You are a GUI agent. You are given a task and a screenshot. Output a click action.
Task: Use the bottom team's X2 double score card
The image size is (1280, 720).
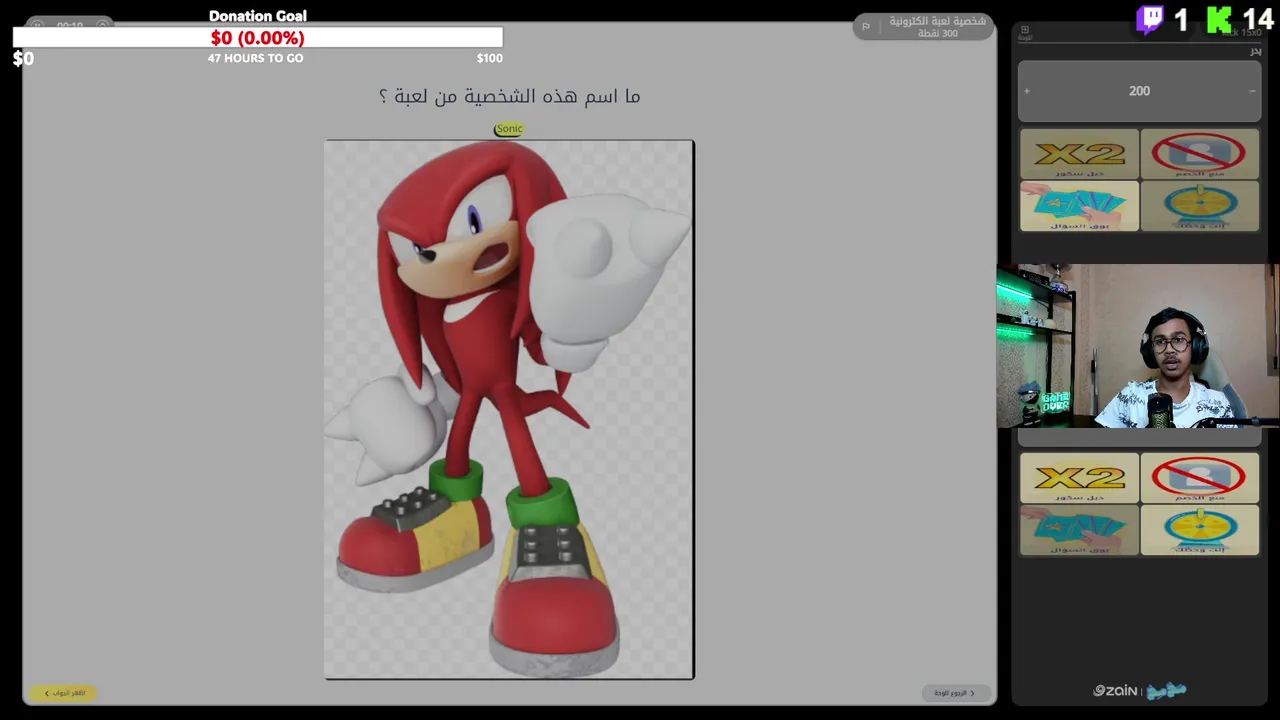1079,478
